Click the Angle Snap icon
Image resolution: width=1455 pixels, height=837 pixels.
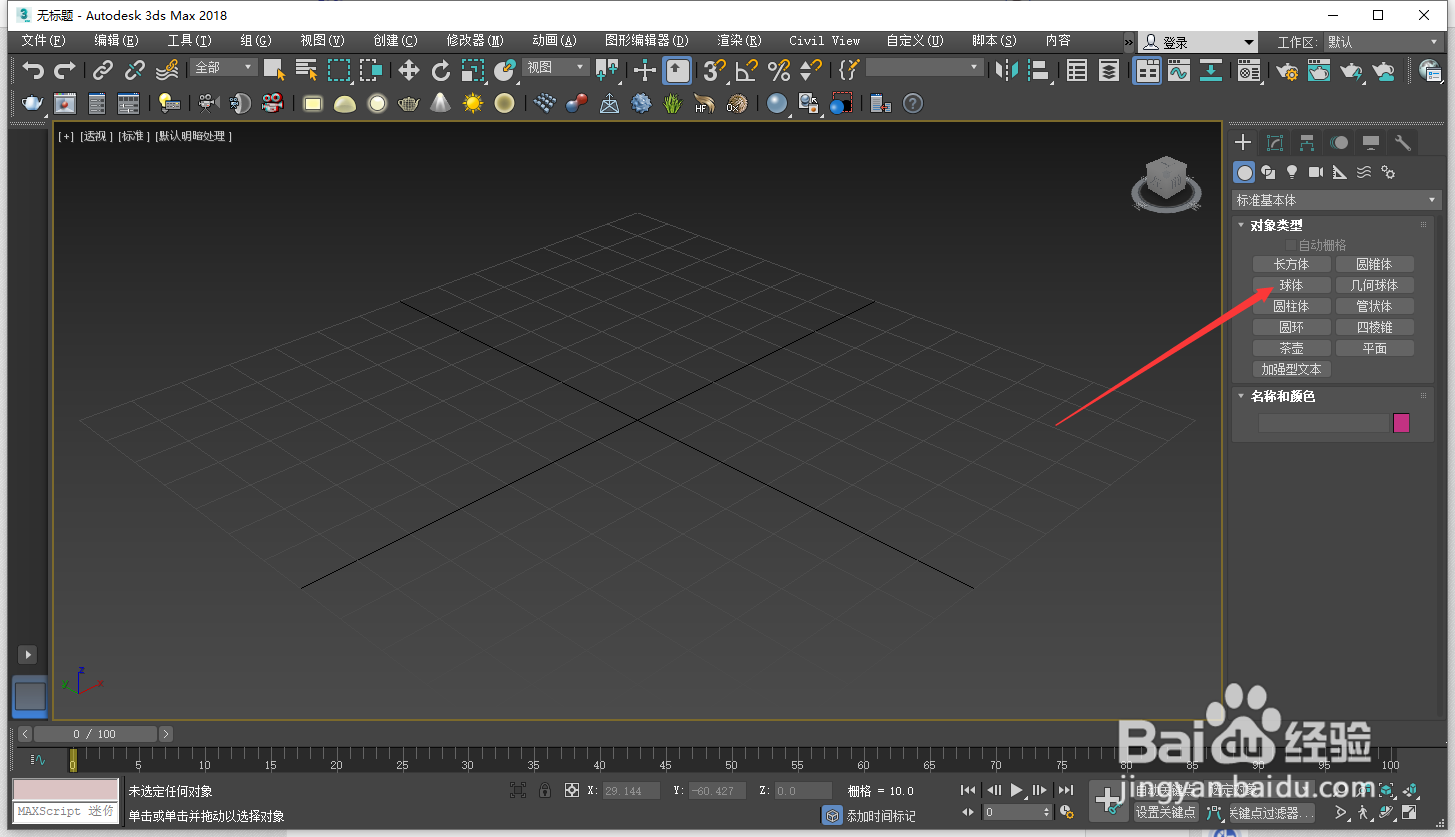tap(746, 70)
